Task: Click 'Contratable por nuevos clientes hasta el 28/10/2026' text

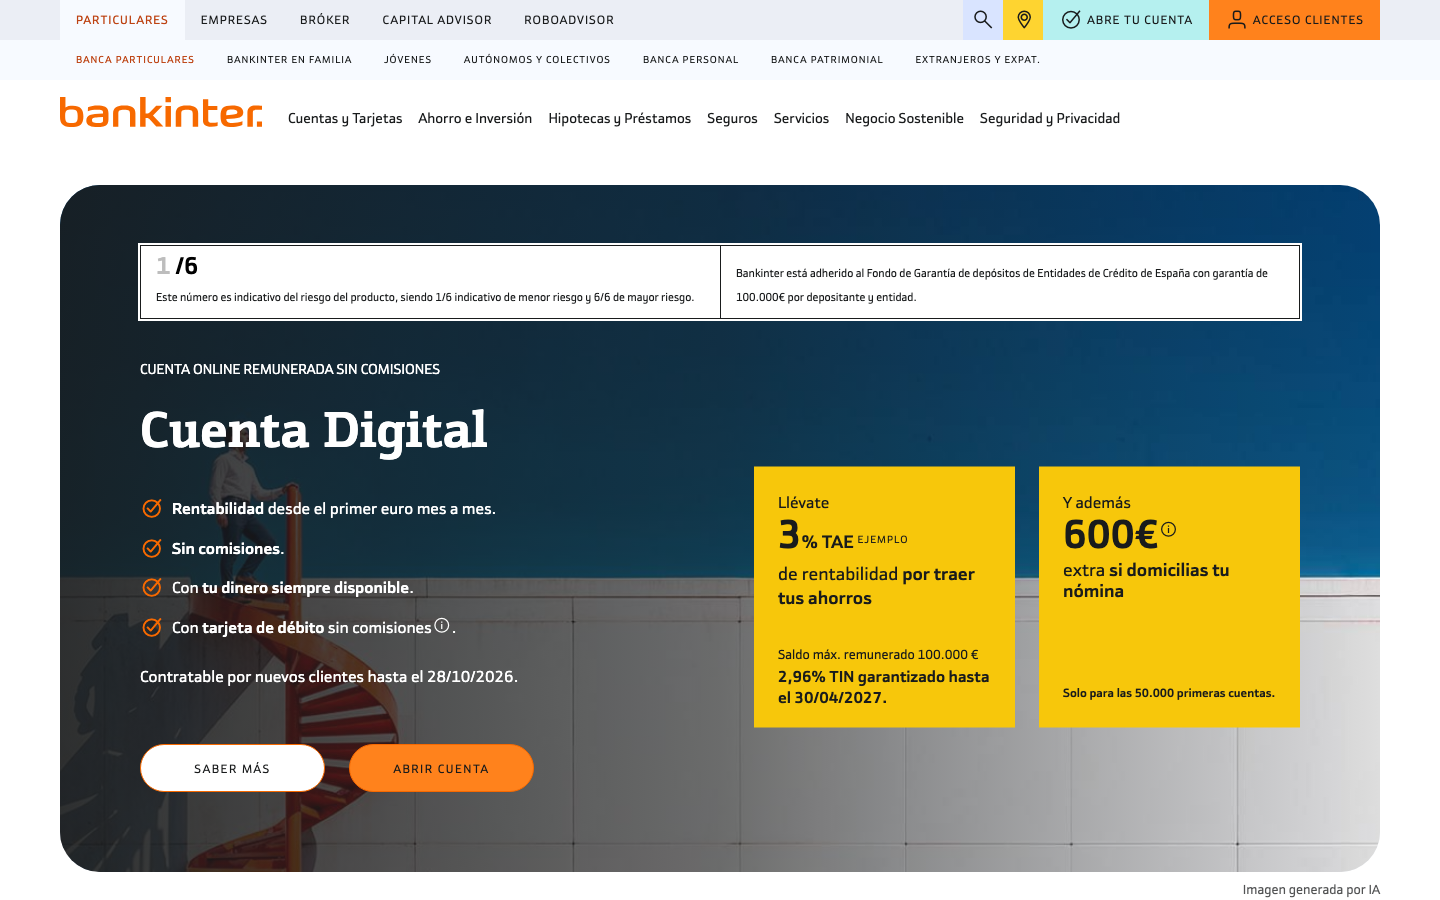Action: coord(329,677)
